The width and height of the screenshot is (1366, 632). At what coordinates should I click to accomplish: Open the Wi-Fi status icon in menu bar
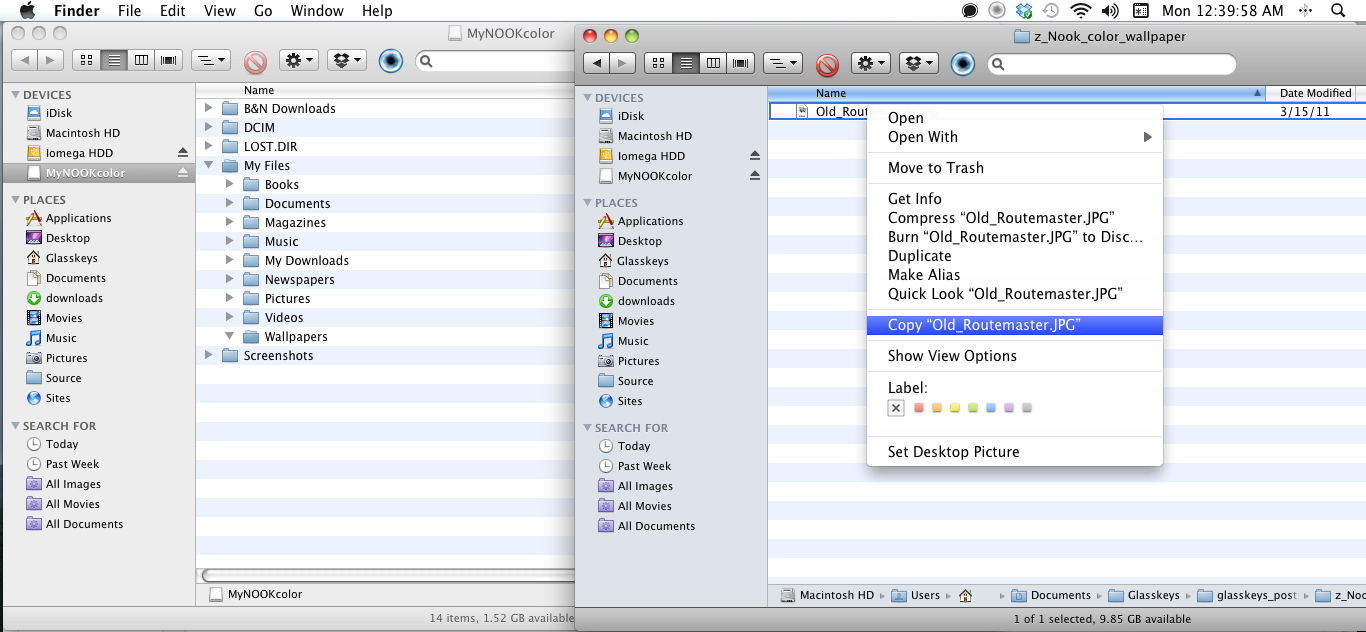point(1079,11)
